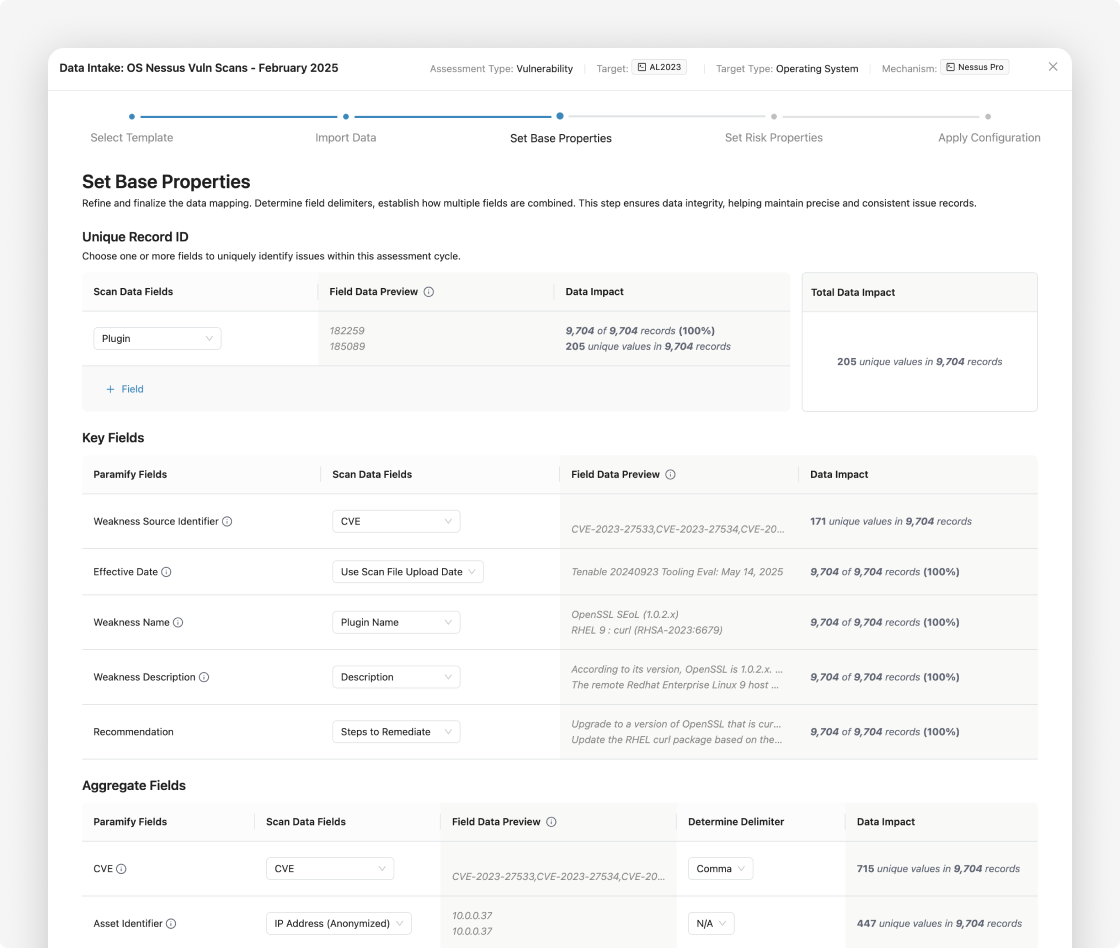Open the Description dropdown
1120x948 pixels.
click(396, 677)
